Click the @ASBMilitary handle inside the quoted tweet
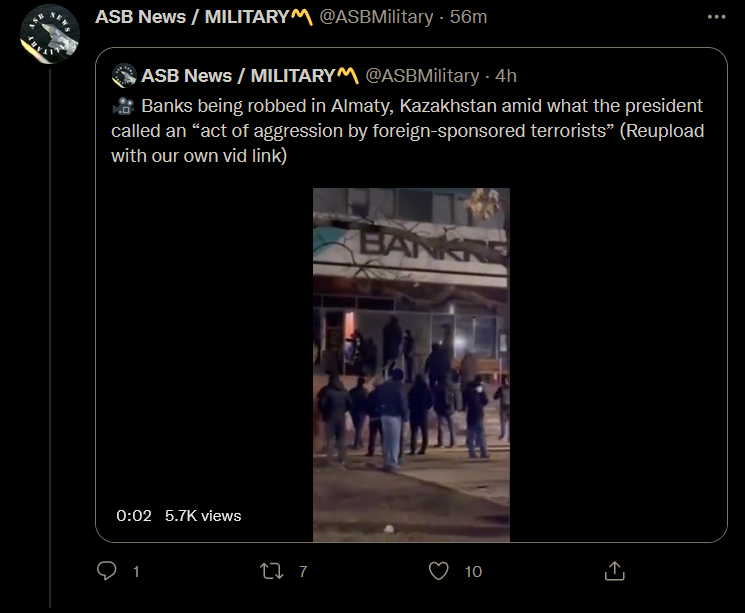The width and height of the screenshot is (745, 613). pyautogui.click(x=421, y=76)
